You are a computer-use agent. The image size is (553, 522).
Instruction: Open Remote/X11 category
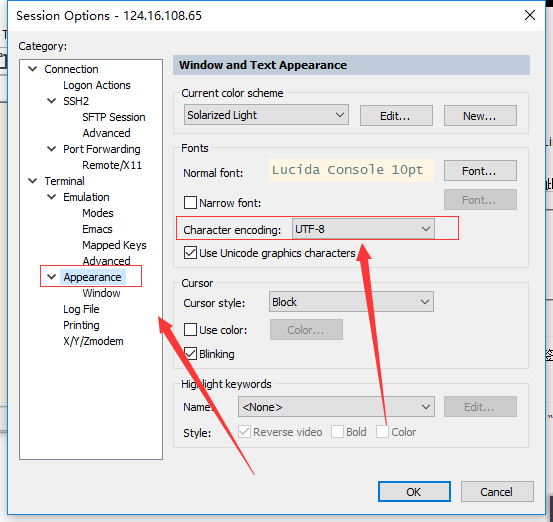tap(112, 165)
